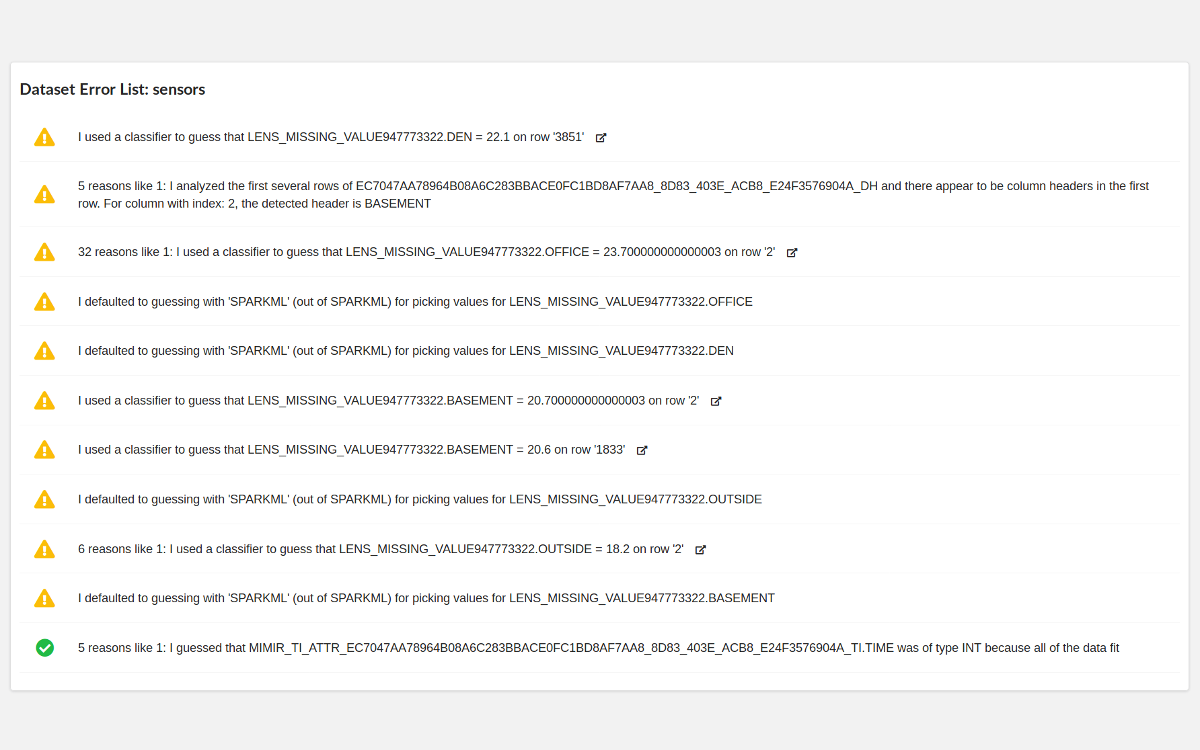Click warning icon for SPARKML OFFICE default

click(45, 301)
